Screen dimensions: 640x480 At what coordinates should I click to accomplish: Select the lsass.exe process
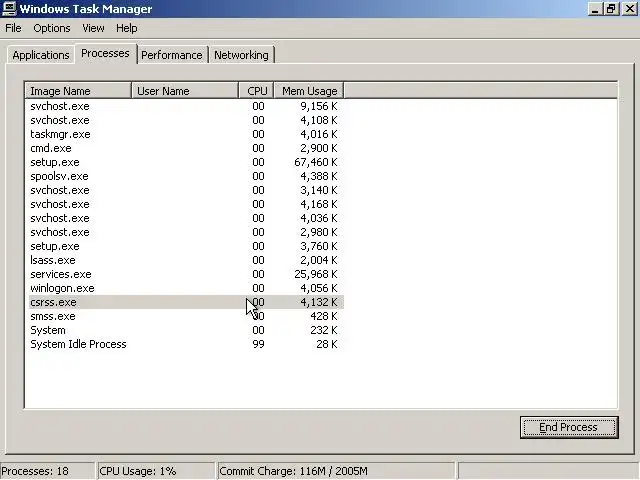186,260
